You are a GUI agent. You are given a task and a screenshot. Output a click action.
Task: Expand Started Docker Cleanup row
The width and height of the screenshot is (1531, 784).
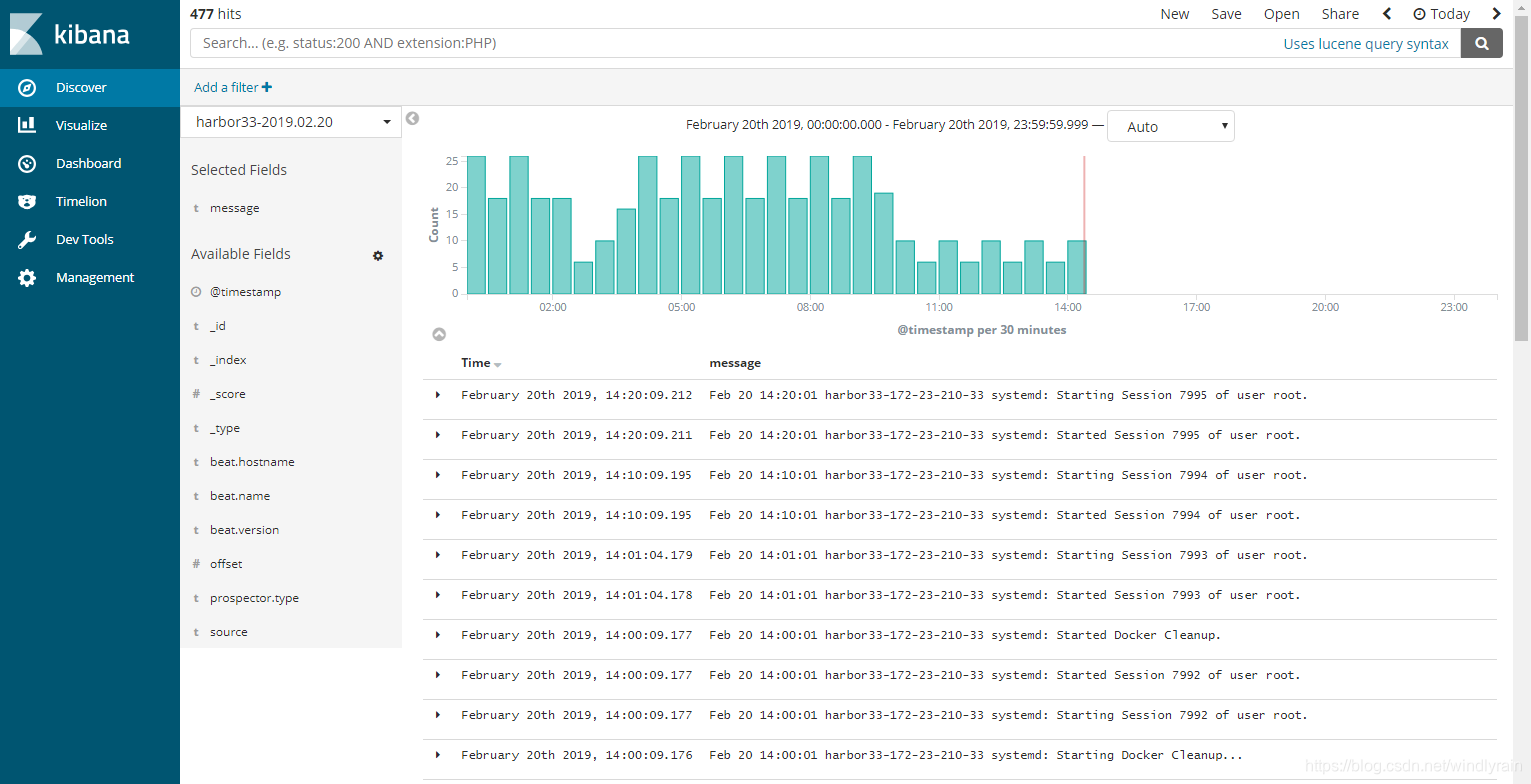[x=438, y=635]
